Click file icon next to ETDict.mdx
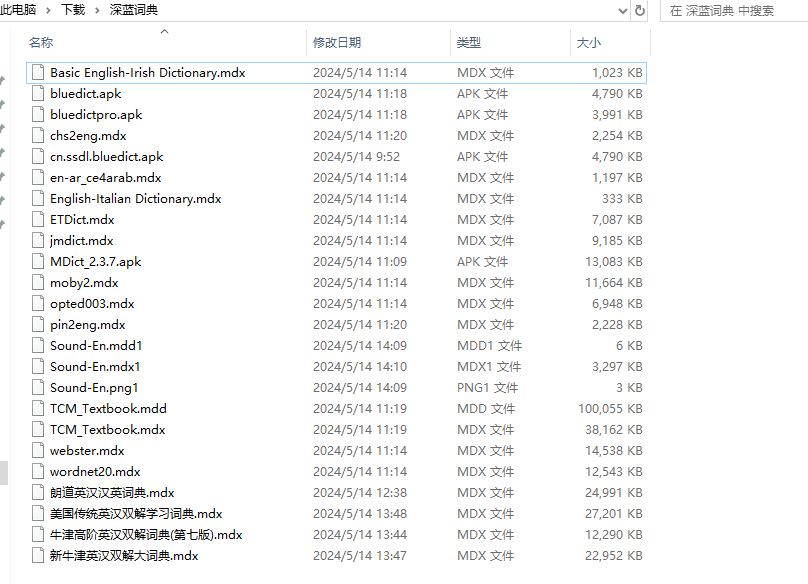 pos(38,220)
